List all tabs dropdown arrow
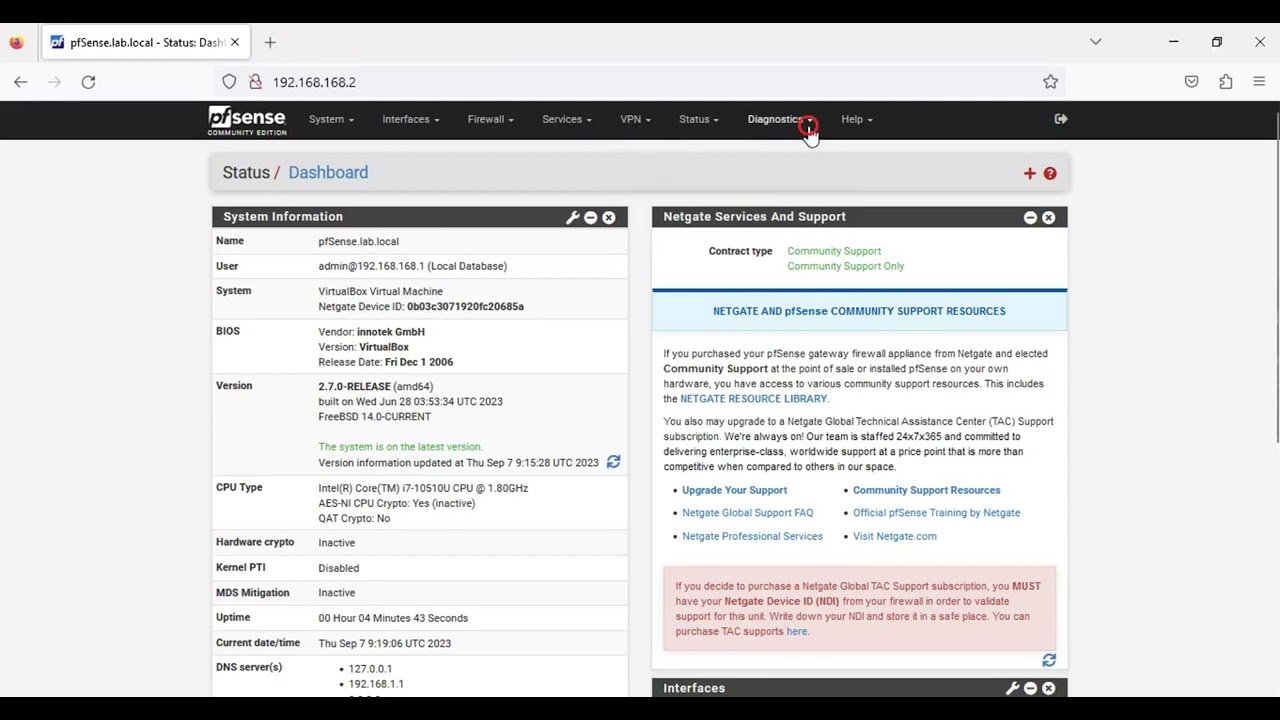Viewport: 1280px width, 720px height. pos(1095,42)
